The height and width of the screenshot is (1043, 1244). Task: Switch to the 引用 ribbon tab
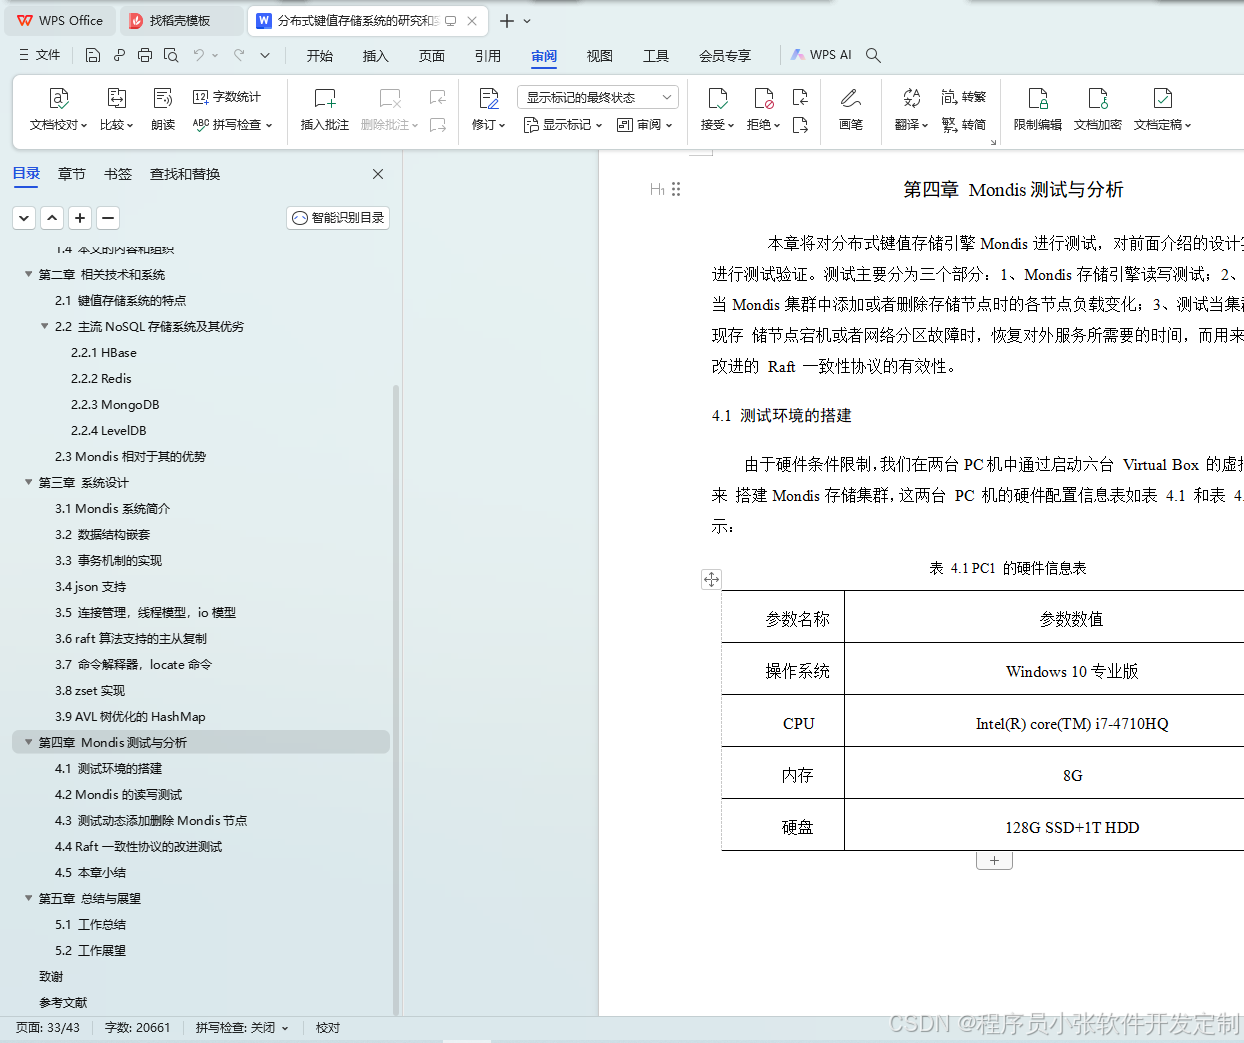click(488, 56)
